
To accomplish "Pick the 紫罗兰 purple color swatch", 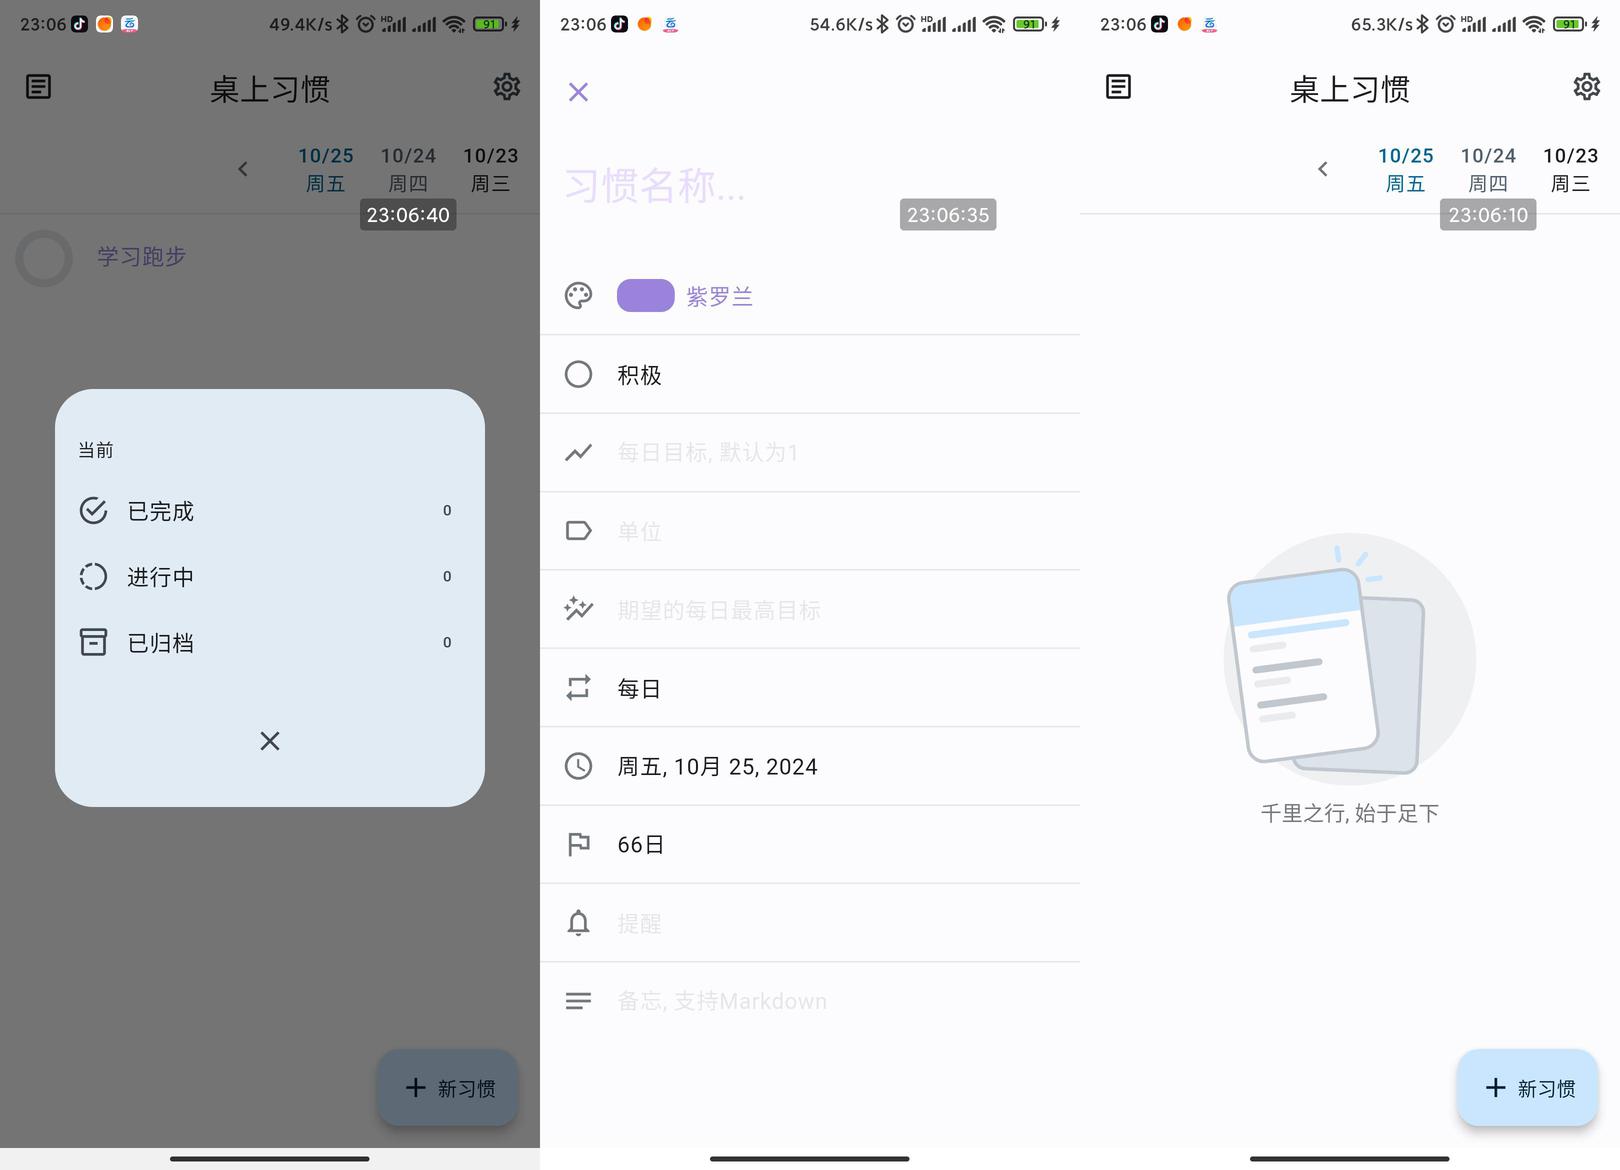I will (645, 296).
